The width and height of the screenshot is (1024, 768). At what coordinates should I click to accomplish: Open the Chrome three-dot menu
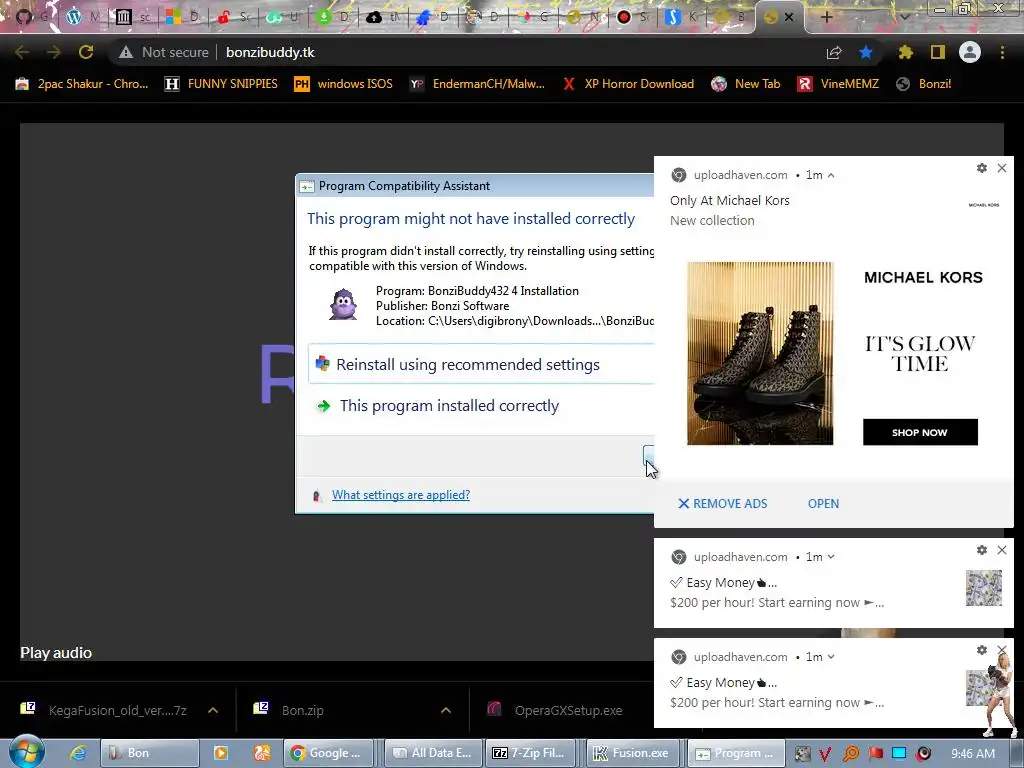tap(1002, 52)
